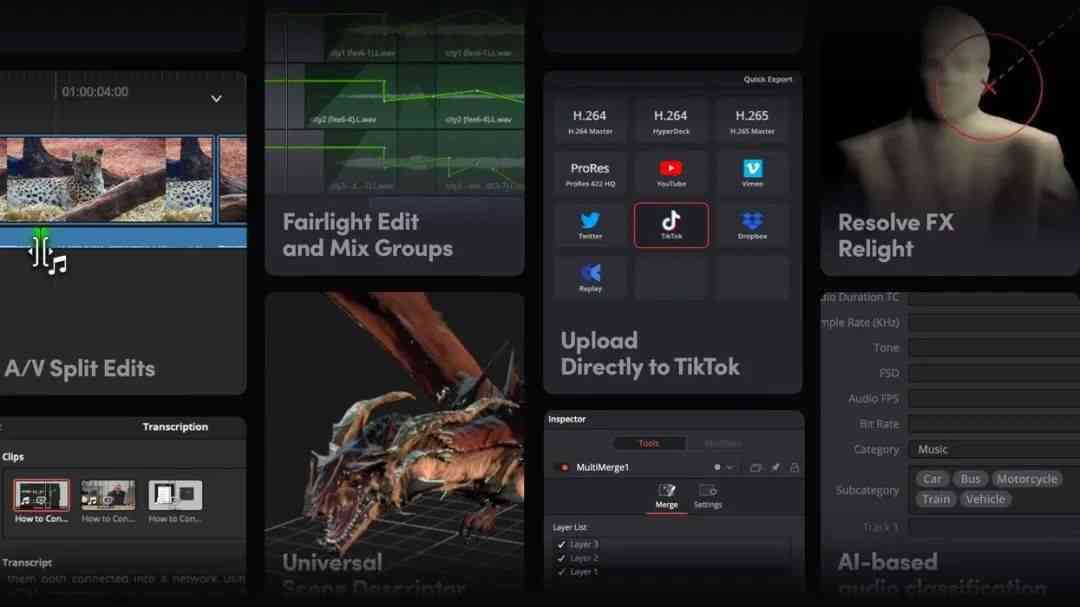Choose the YouTube export preset
The width and height of the screenshot is (1080, 607).
click(671, 172)
